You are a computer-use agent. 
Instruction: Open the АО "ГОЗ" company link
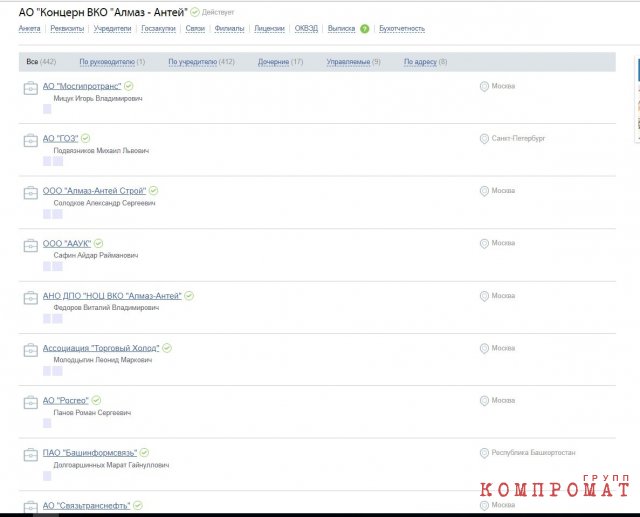[x=60, y=138]
